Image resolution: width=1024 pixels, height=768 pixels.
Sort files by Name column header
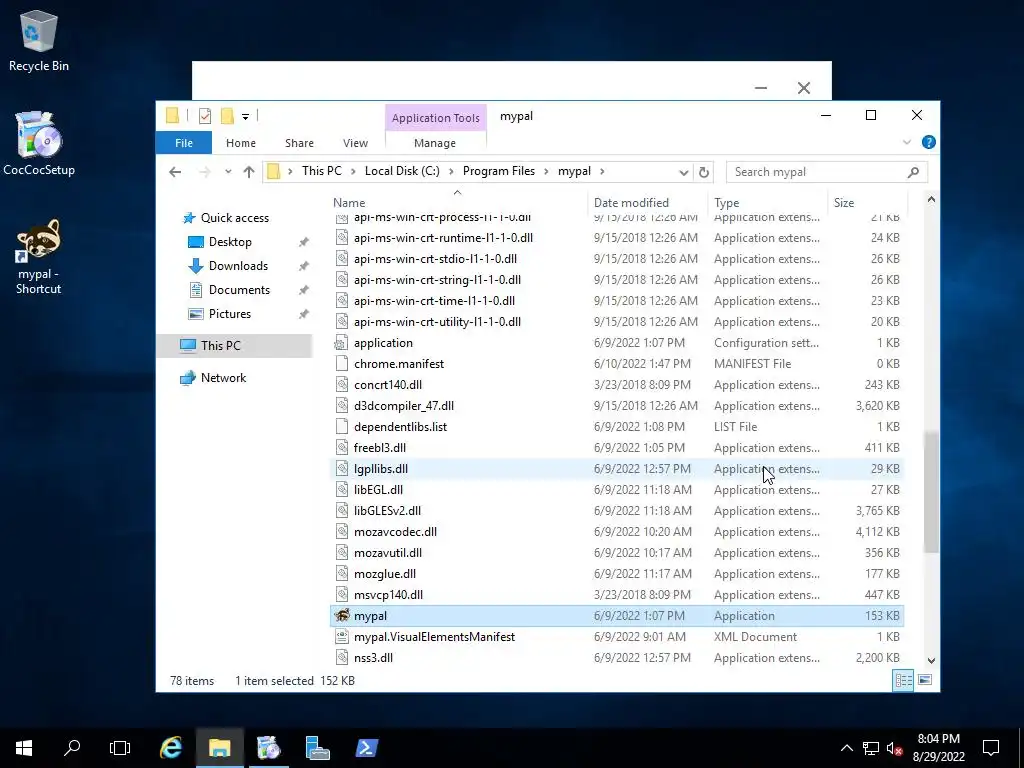(x=457, y=202)
